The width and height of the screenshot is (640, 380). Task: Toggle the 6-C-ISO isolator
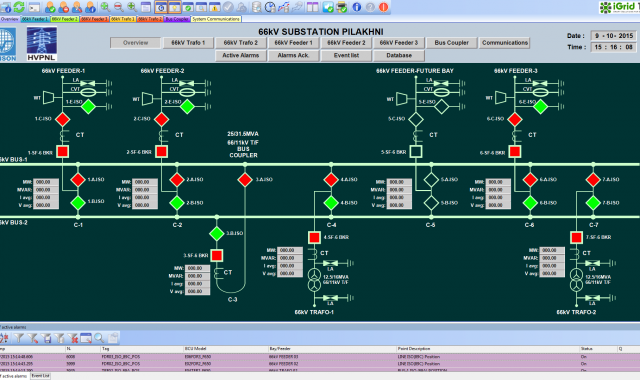(x=515, y=120)
